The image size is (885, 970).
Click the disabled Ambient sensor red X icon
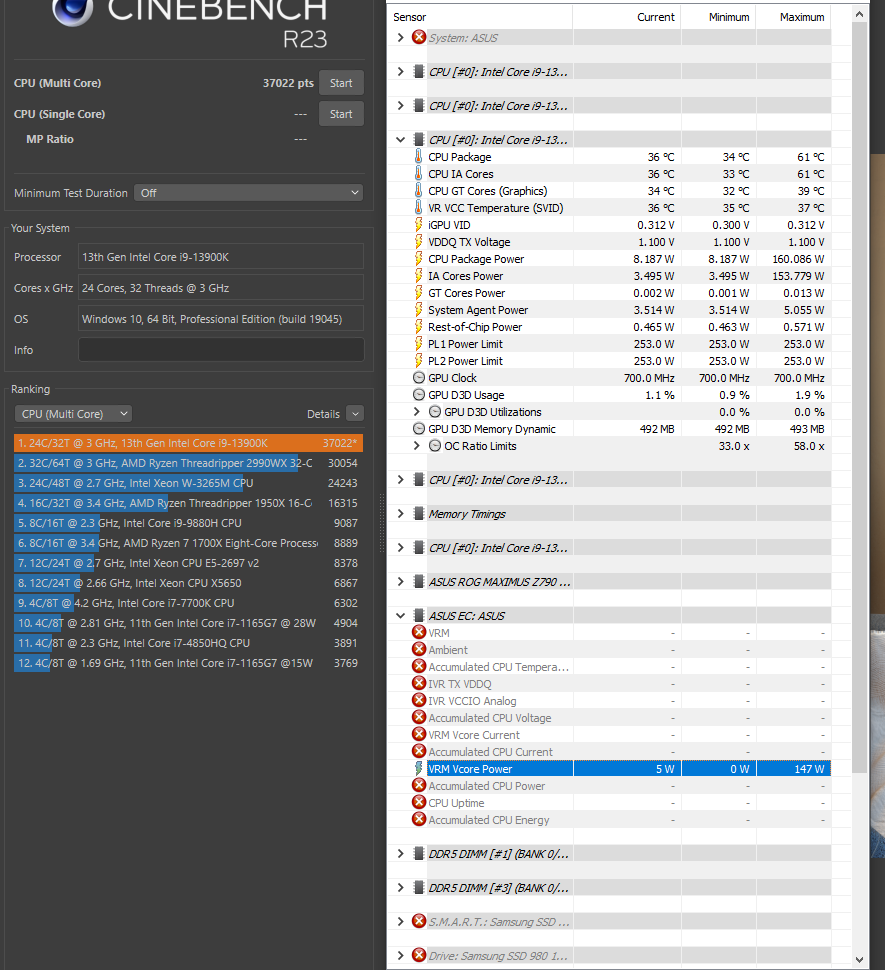(419, 649)
